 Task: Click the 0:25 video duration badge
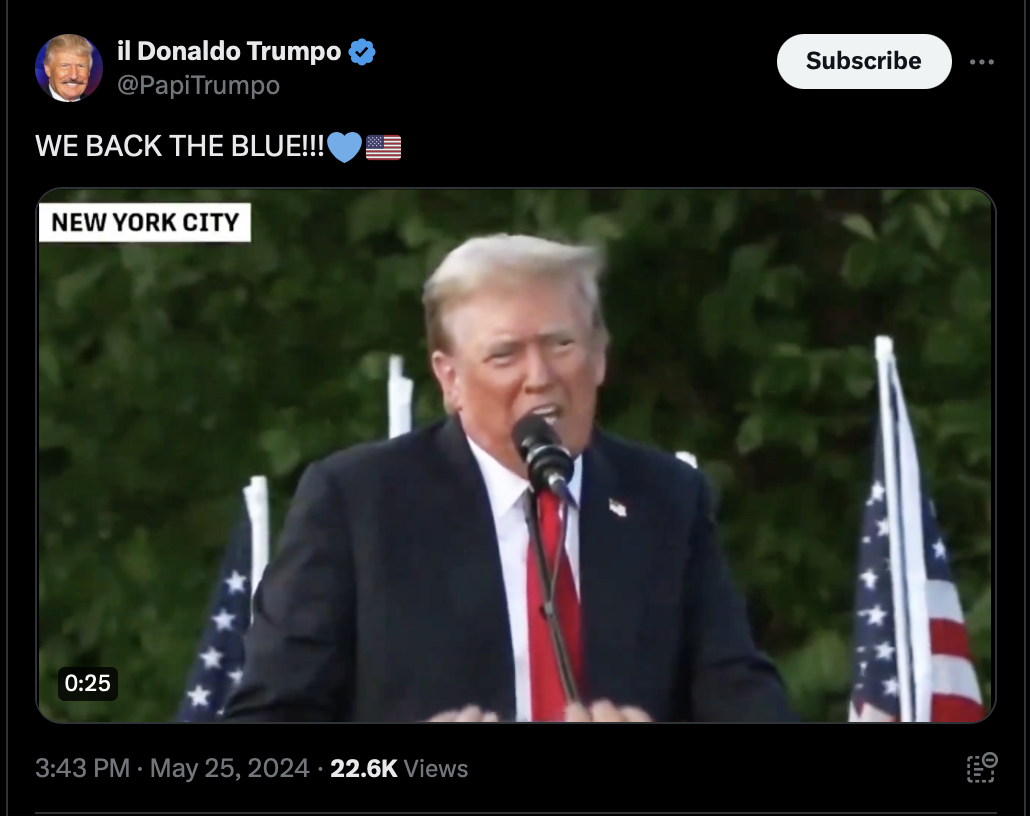[87, 683]
